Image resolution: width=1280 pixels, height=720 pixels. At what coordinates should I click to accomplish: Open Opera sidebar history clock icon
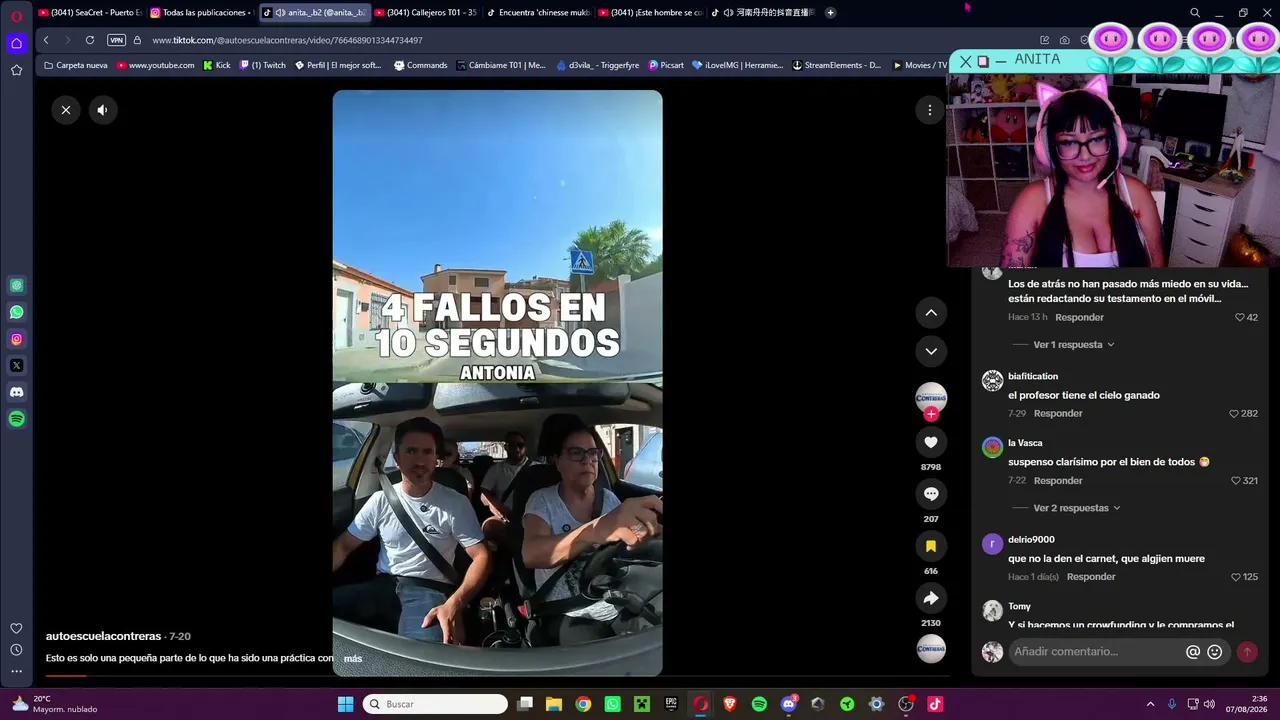(x=17, y=650)
